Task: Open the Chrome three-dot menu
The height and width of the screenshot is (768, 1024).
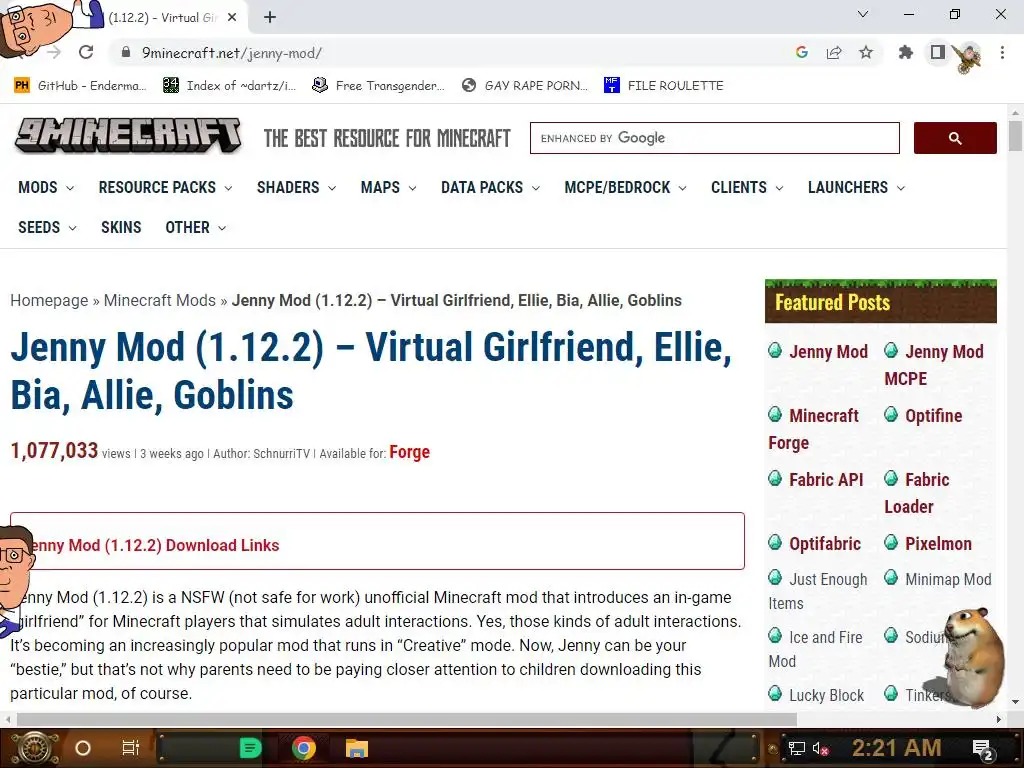Action: click(1002, 52)
